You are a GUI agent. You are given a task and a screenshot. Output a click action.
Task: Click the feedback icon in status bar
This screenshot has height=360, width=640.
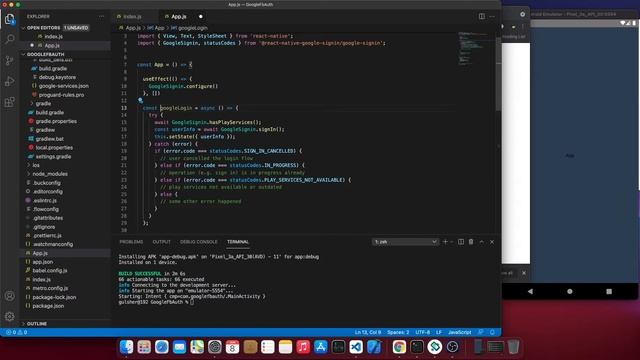click(481, 332)
